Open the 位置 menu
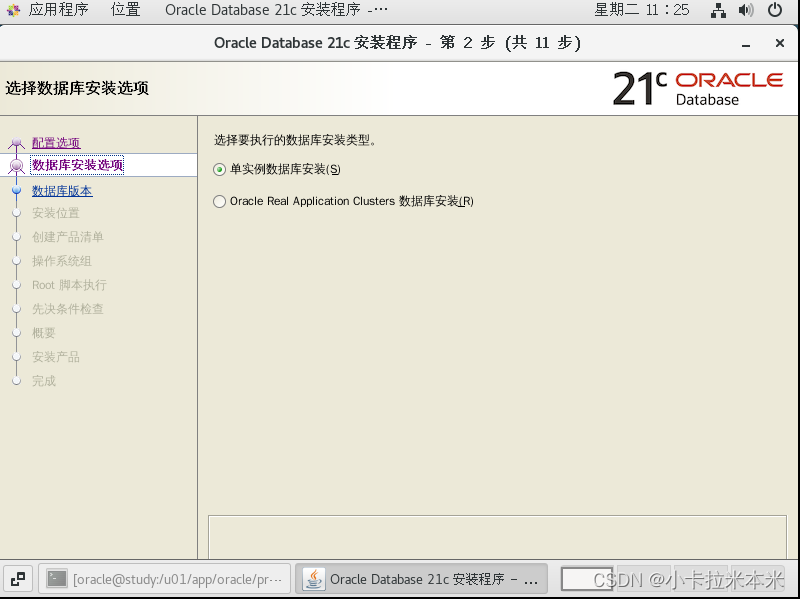The image size is (800, 599). coord(124,11)
